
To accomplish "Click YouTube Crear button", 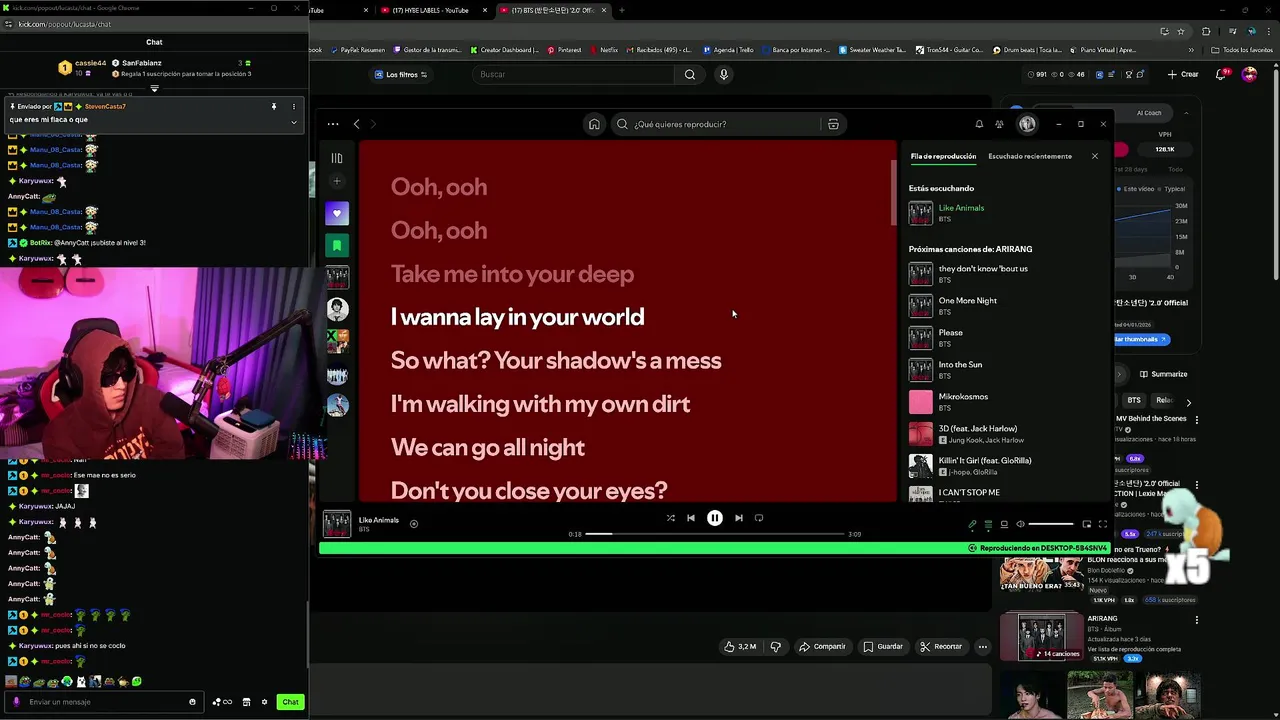I will pos(1182,74).
